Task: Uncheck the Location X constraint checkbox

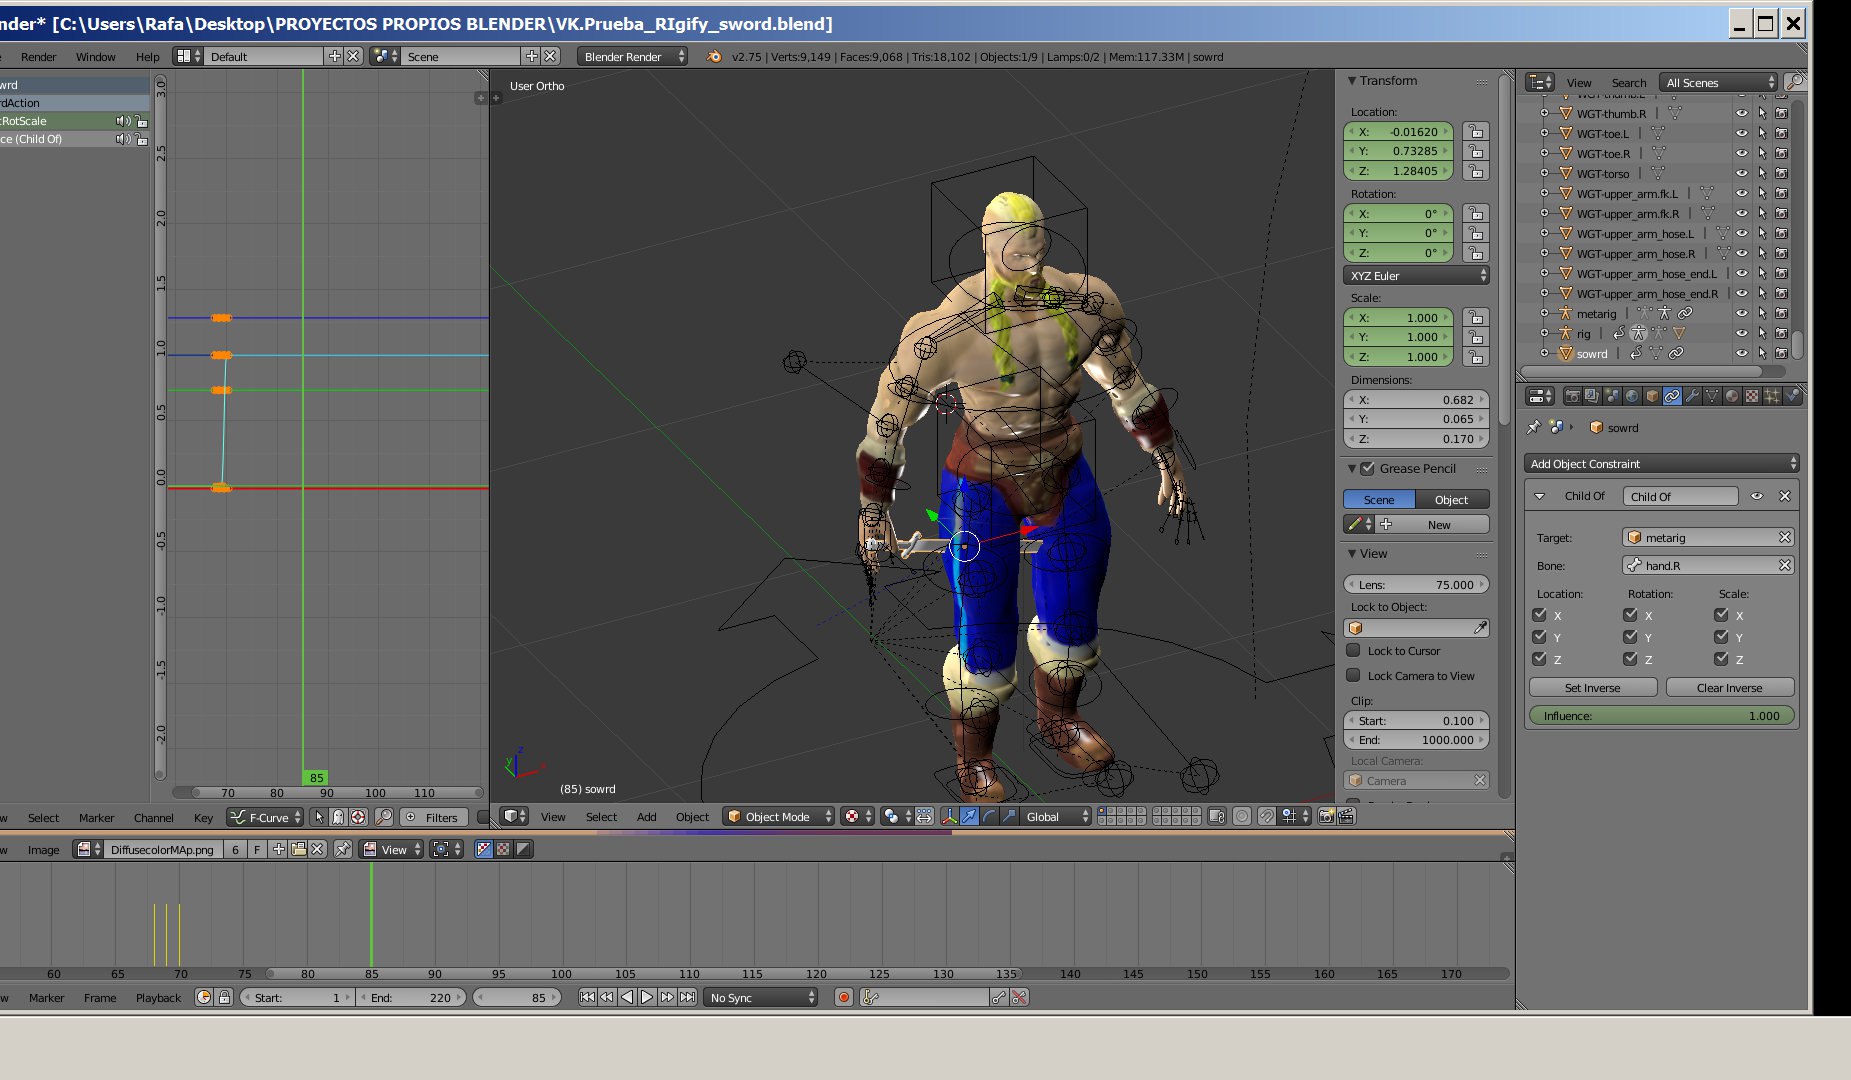Action: 1540,616
